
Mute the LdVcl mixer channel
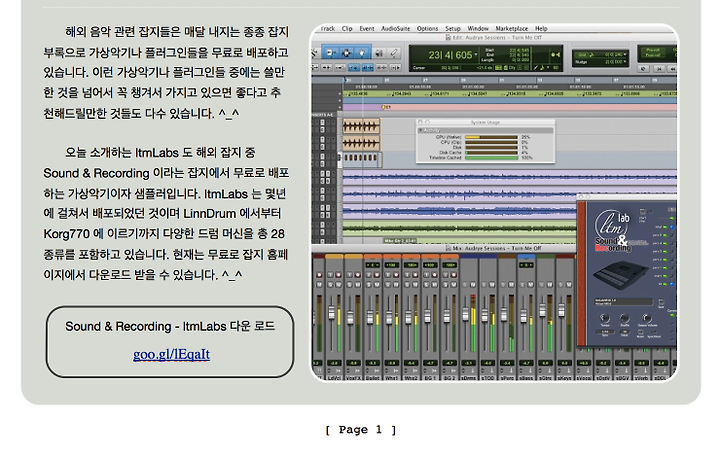coord(338,285)
